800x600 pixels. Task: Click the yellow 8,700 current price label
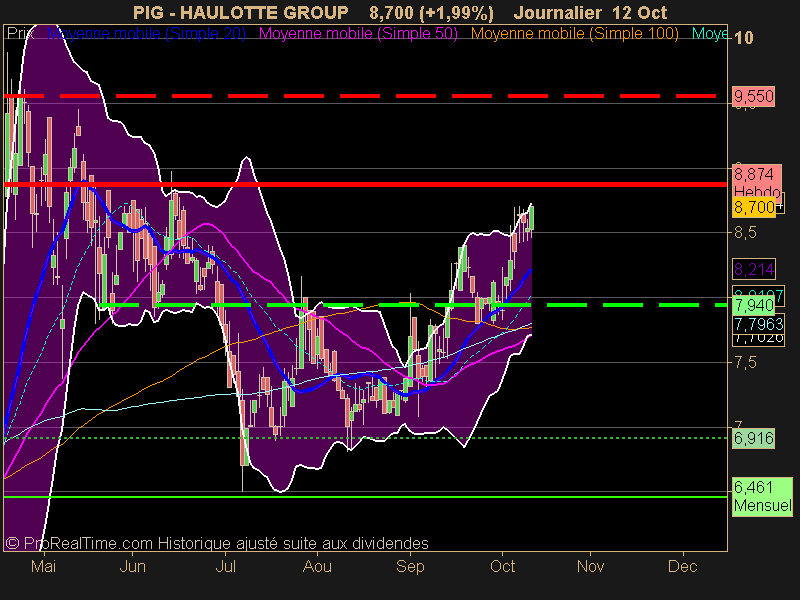(754, 207)
